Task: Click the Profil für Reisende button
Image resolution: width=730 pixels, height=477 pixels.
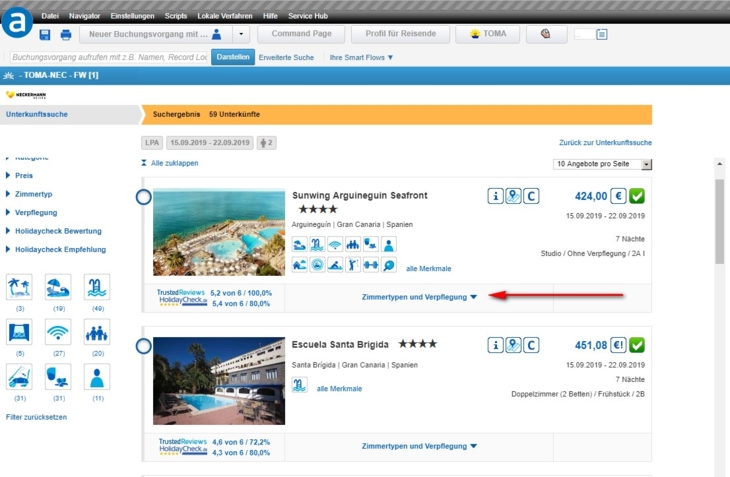Action: (400, 34)
